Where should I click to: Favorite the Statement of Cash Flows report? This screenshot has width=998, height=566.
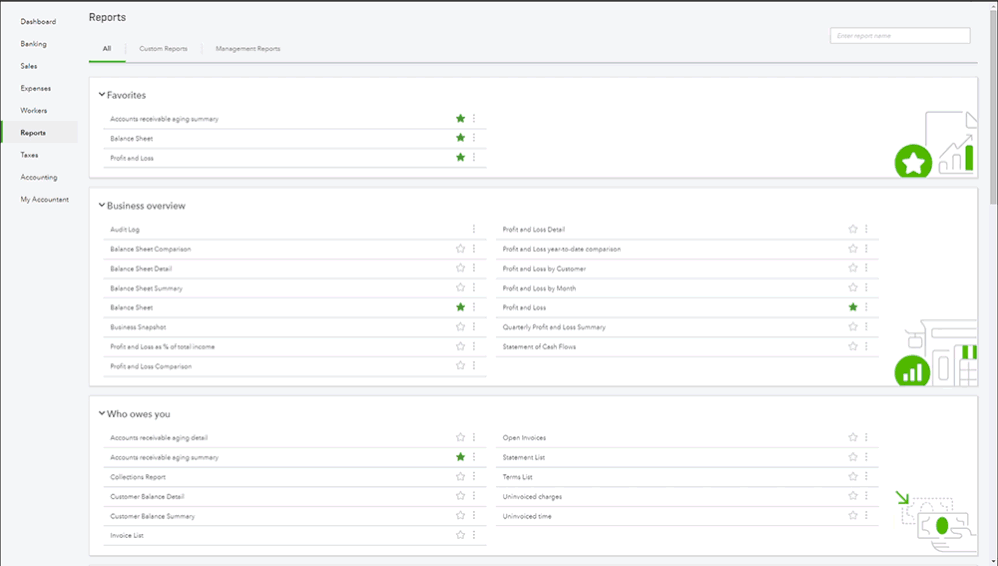[853, 346]
